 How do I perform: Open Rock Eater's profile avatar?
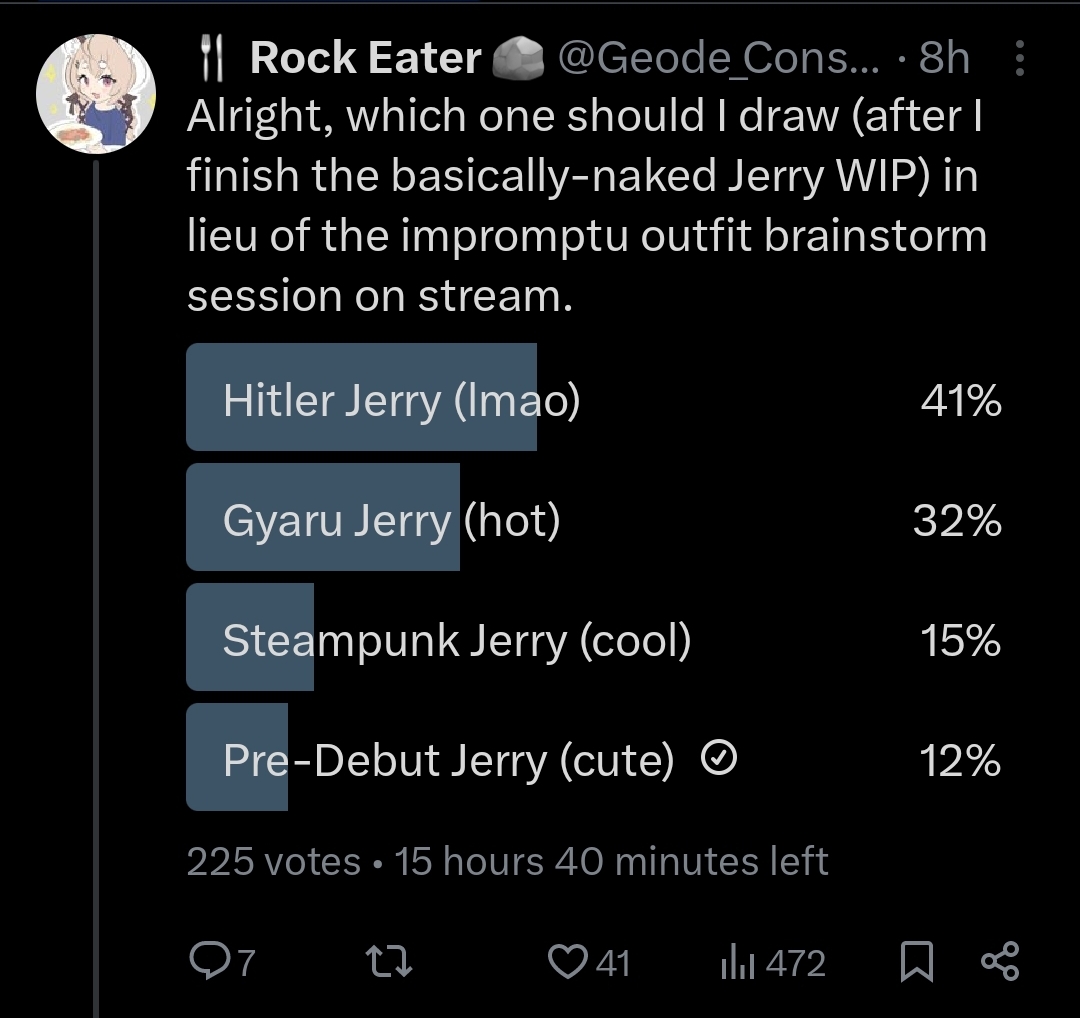(96, 94)
